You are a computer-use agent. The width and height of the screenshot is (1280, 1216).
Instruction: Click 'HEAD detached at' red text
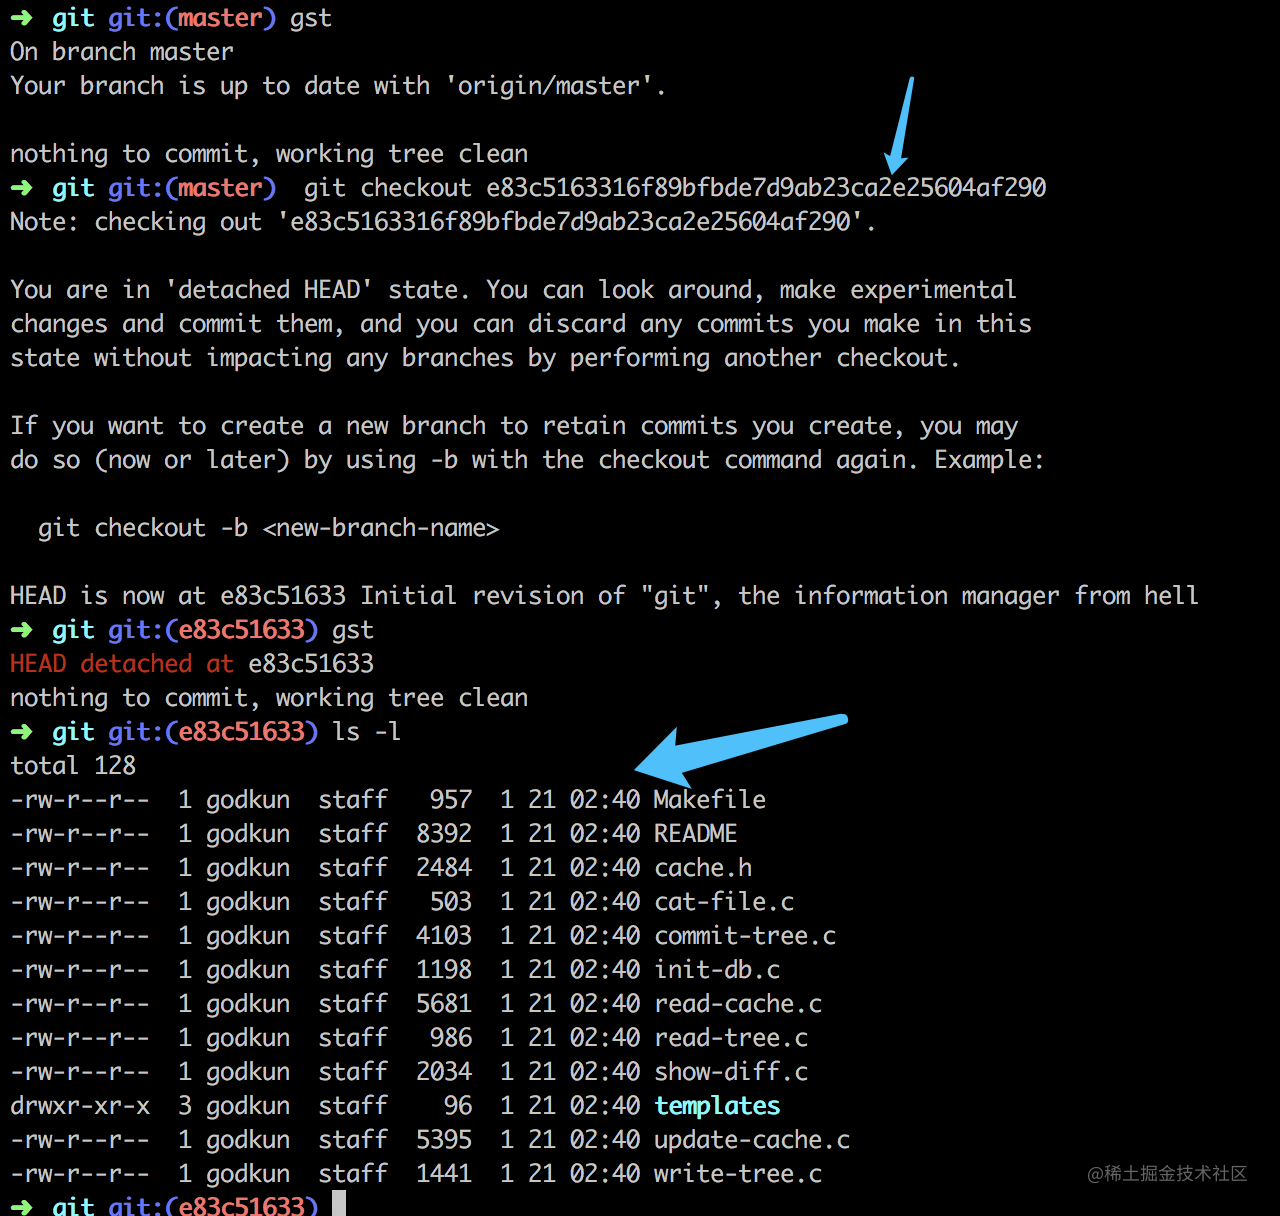pos(122,663)
